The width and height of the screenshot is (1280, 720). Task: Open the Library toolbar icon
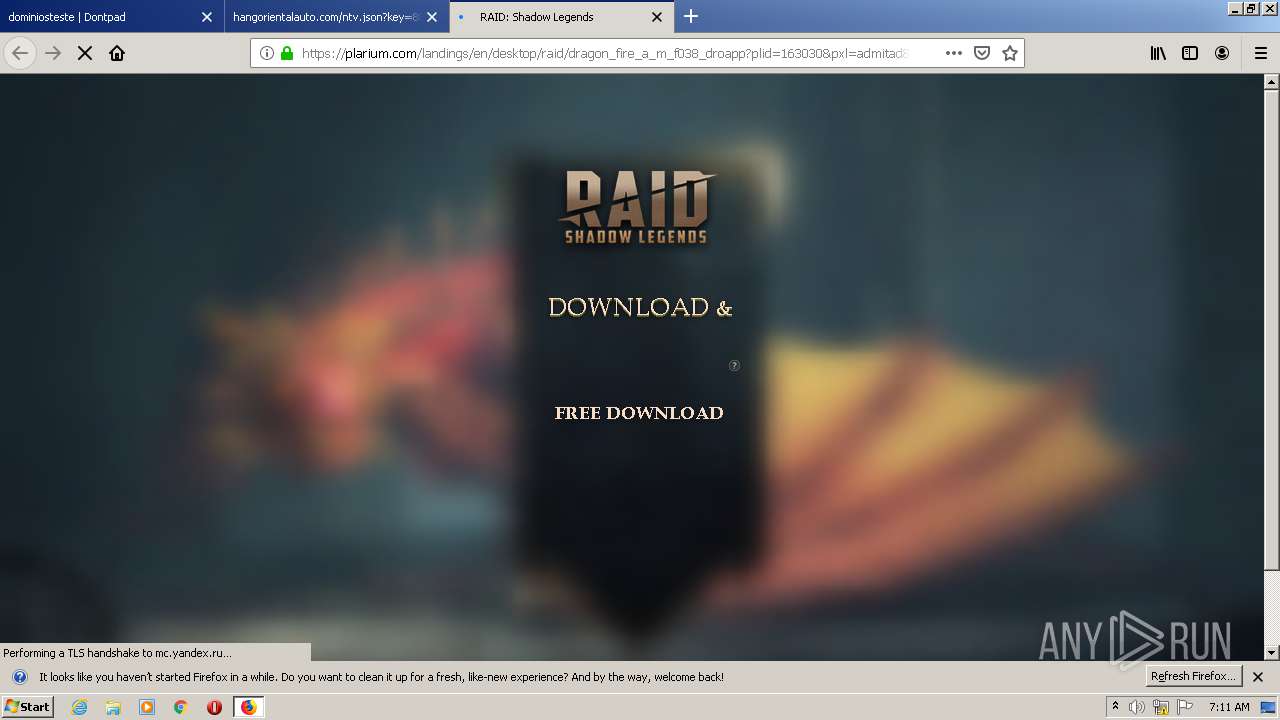pos(1158,53)
